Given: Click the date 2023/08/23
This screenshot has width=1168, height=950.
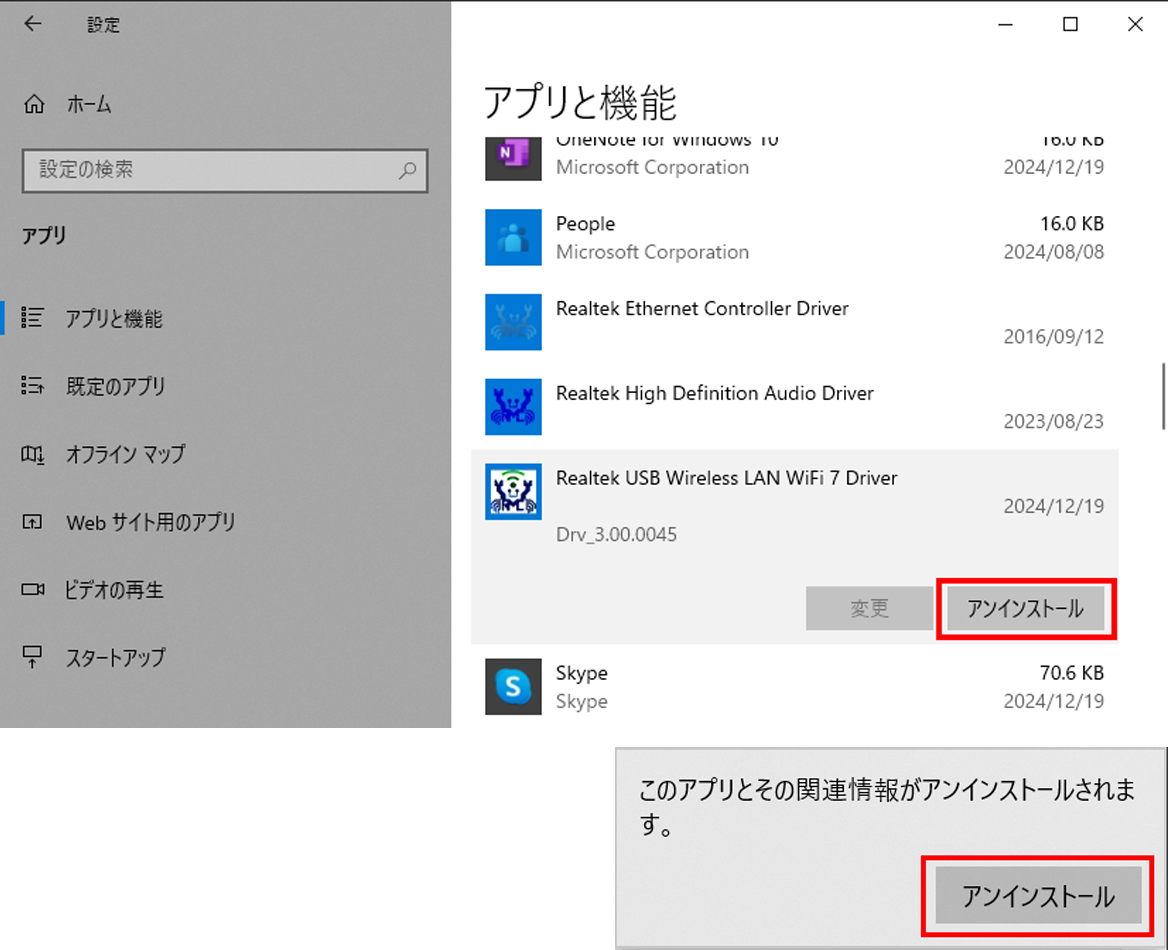Looking at the screenshot, I should [1053, 422].
